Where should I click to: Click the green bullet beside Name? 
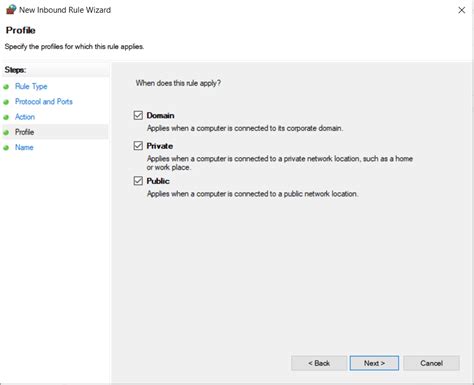6,148
